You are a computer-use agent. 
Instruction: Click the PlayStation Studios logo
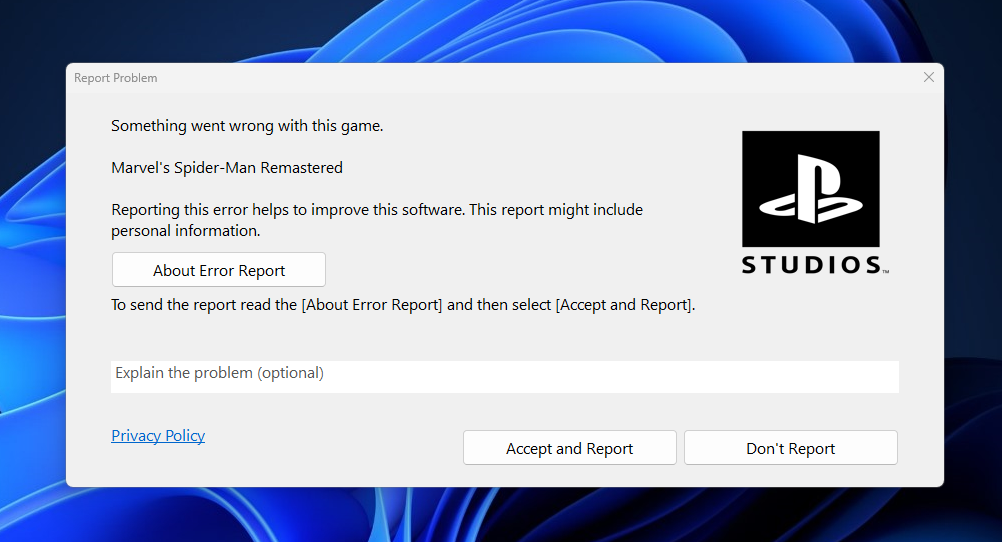pyautogui.click(x=815, y=203)
